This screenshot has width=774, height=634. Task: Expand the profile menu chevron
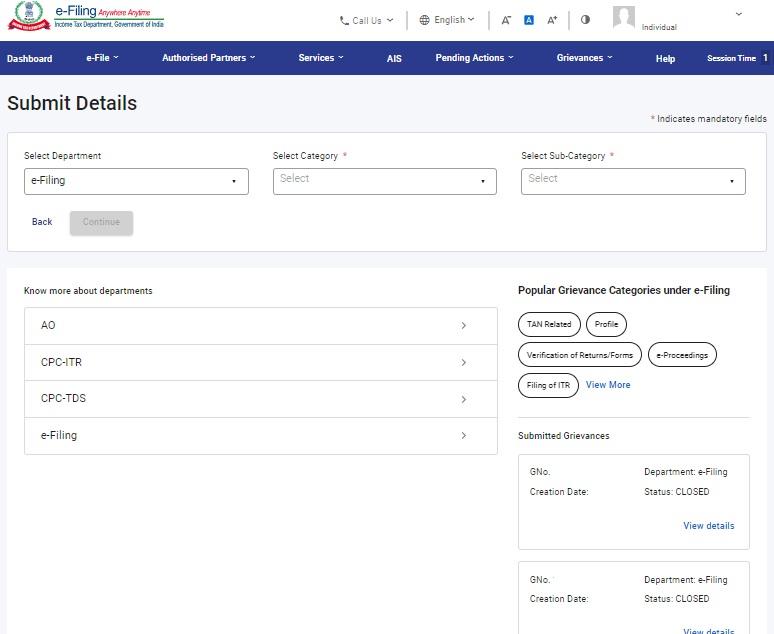click(x=739, y=15)
